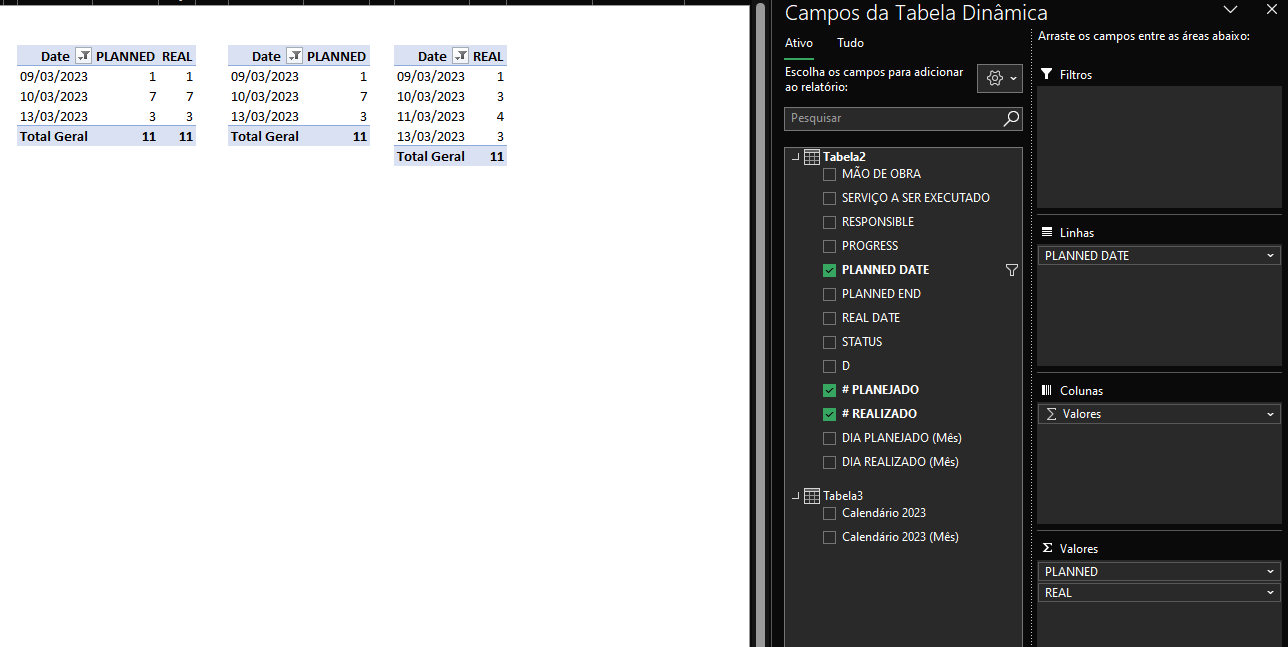
Task: Click the Tabela3 table name
Action: point(843,495)
